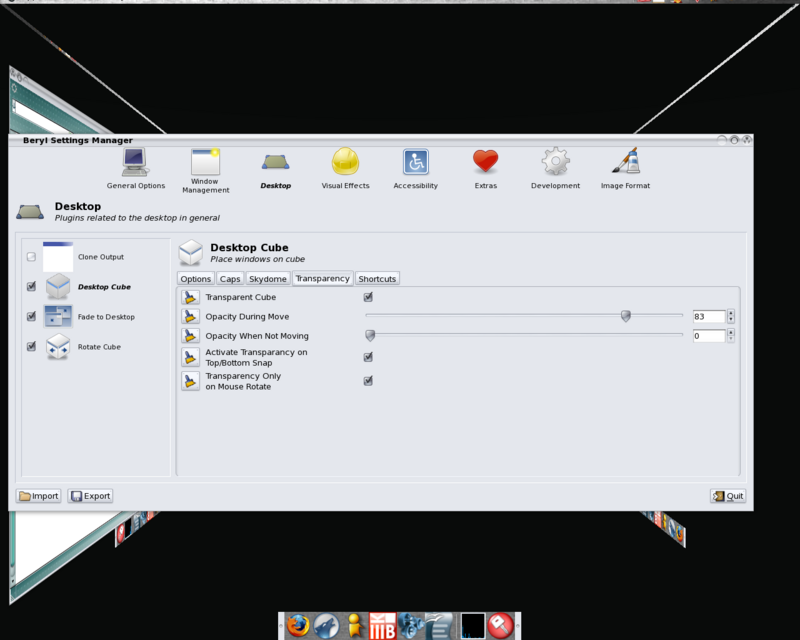Open the document writer icon in dock
Viewport: 800px width, 640px height.
click(x=439, y=626)
